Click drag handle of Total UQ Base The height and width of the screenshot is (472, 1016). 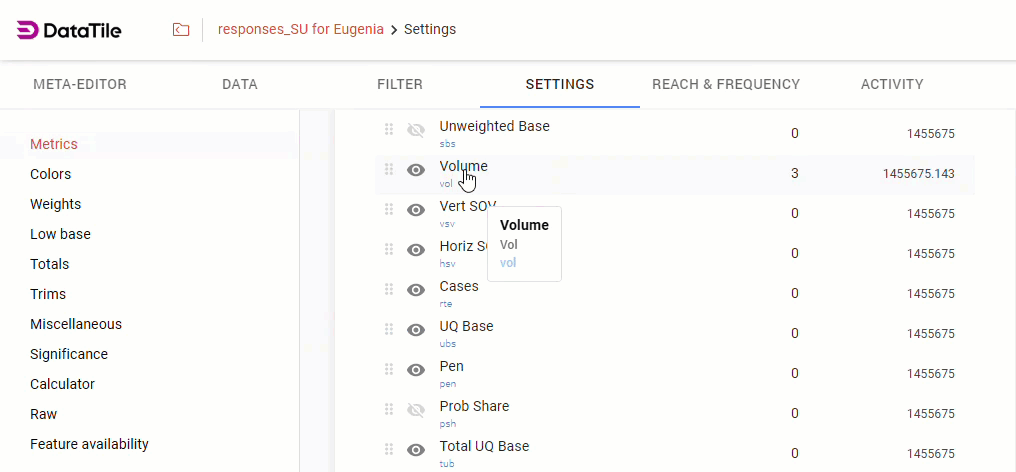pyautogui.click(x=389, y=450)
